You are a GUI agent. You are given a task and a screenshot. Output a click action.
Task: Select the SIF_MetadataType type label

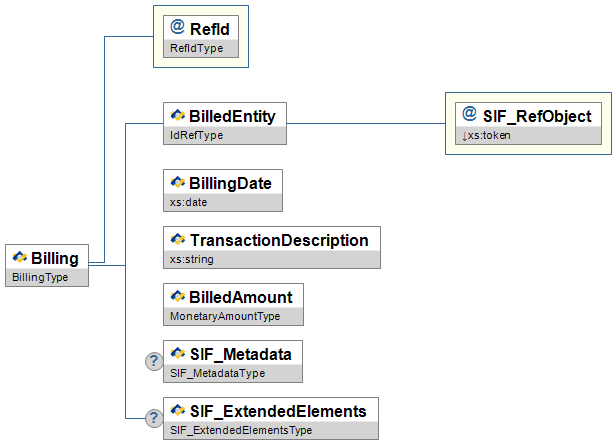coord(217,373)
